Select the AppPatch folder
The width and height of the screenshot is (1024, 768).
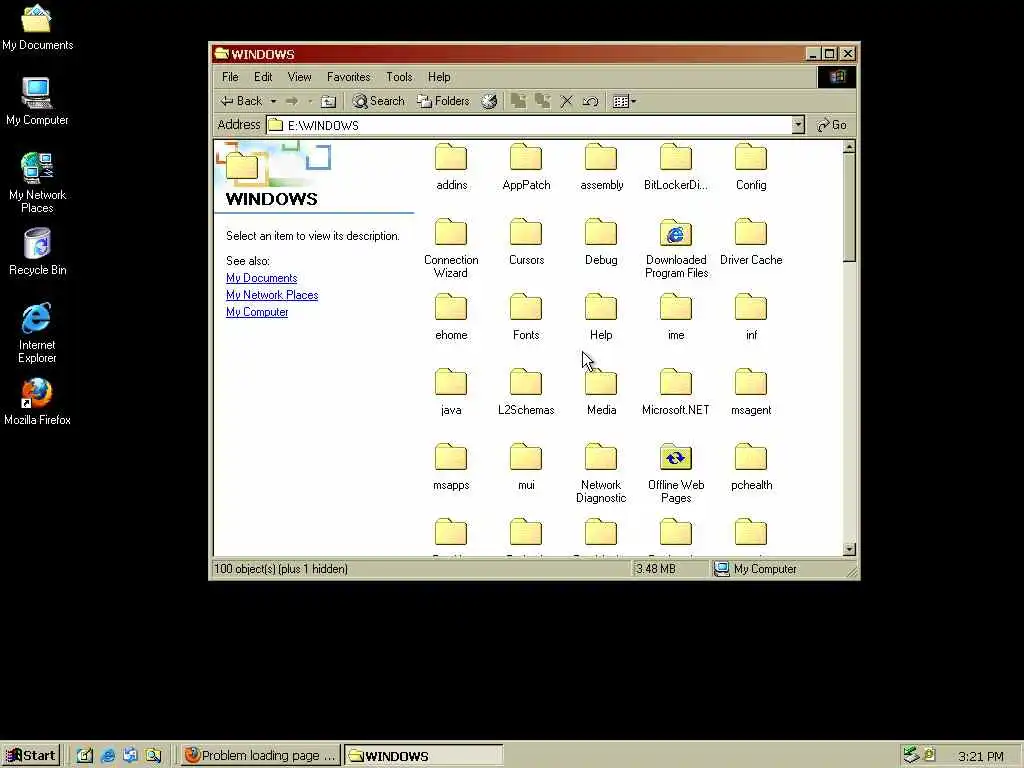point(526,167)
